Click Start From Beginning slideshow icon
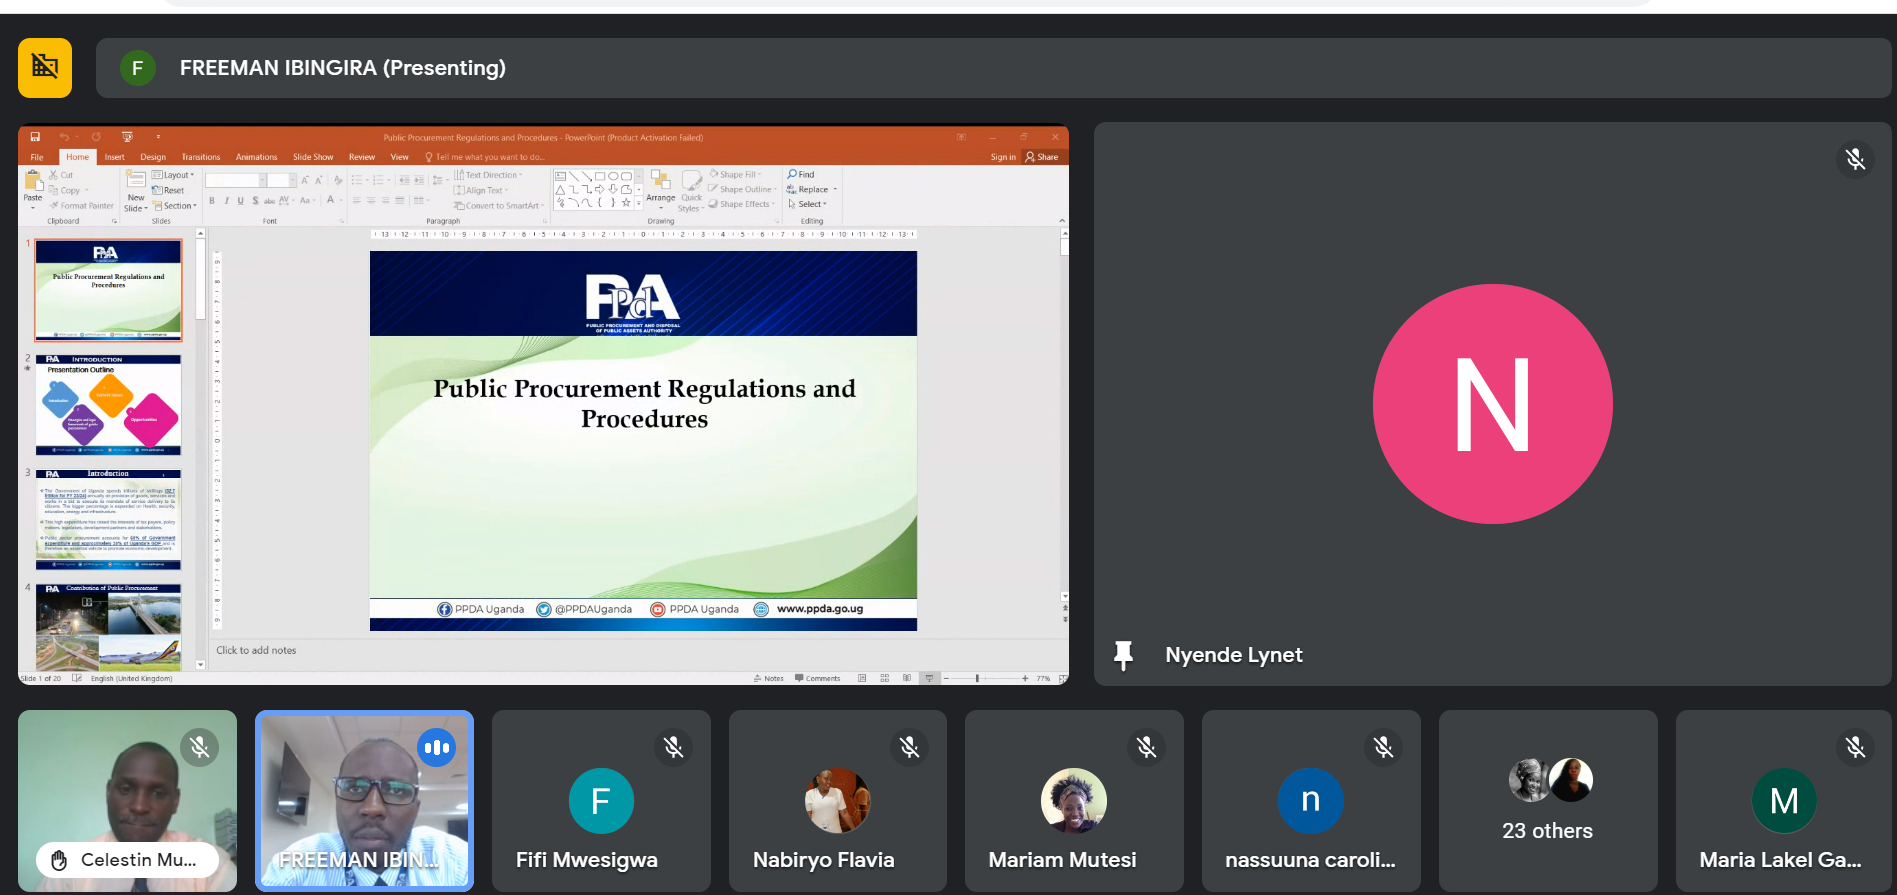The width and height of the screenshot is (1897, 895). (x=127, y=137)
